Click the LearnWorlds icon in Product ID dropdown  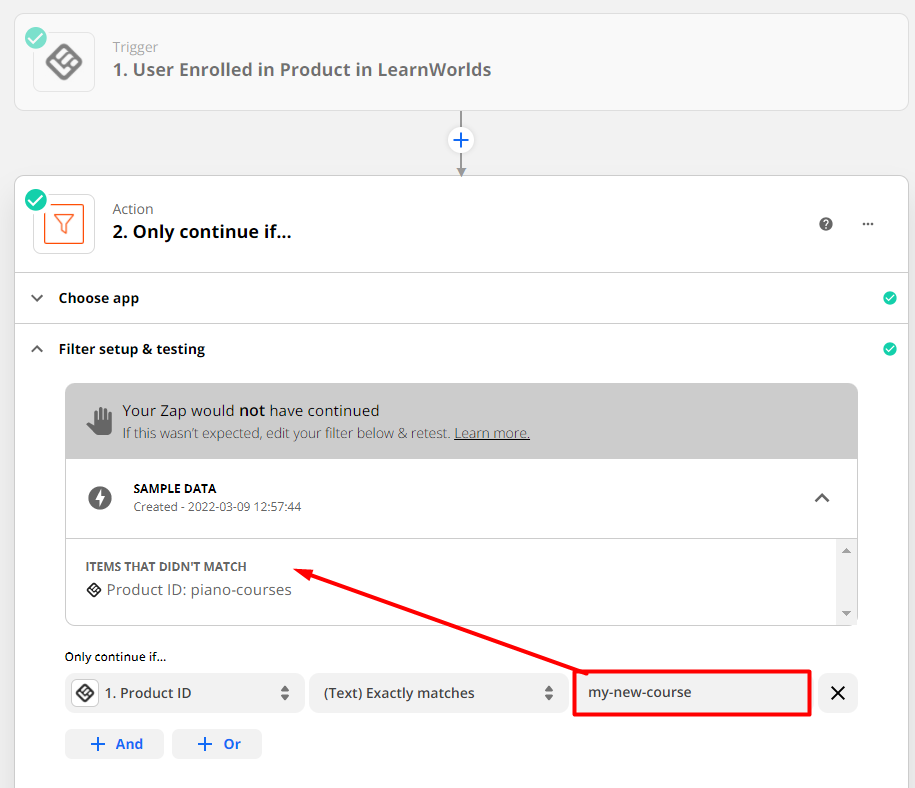tap(85, 693)
